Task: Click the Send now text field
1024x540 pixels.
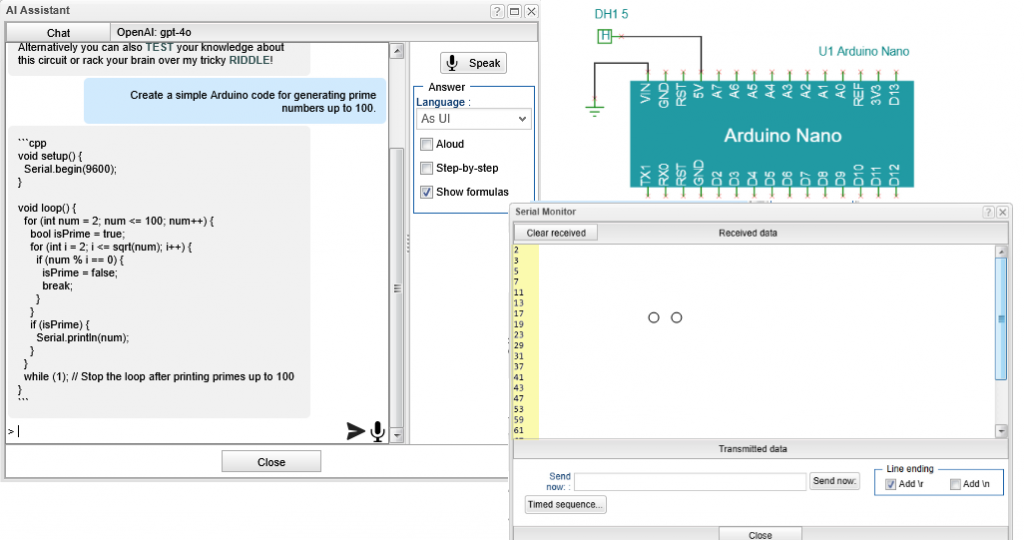Action: [x=690, y=482]
